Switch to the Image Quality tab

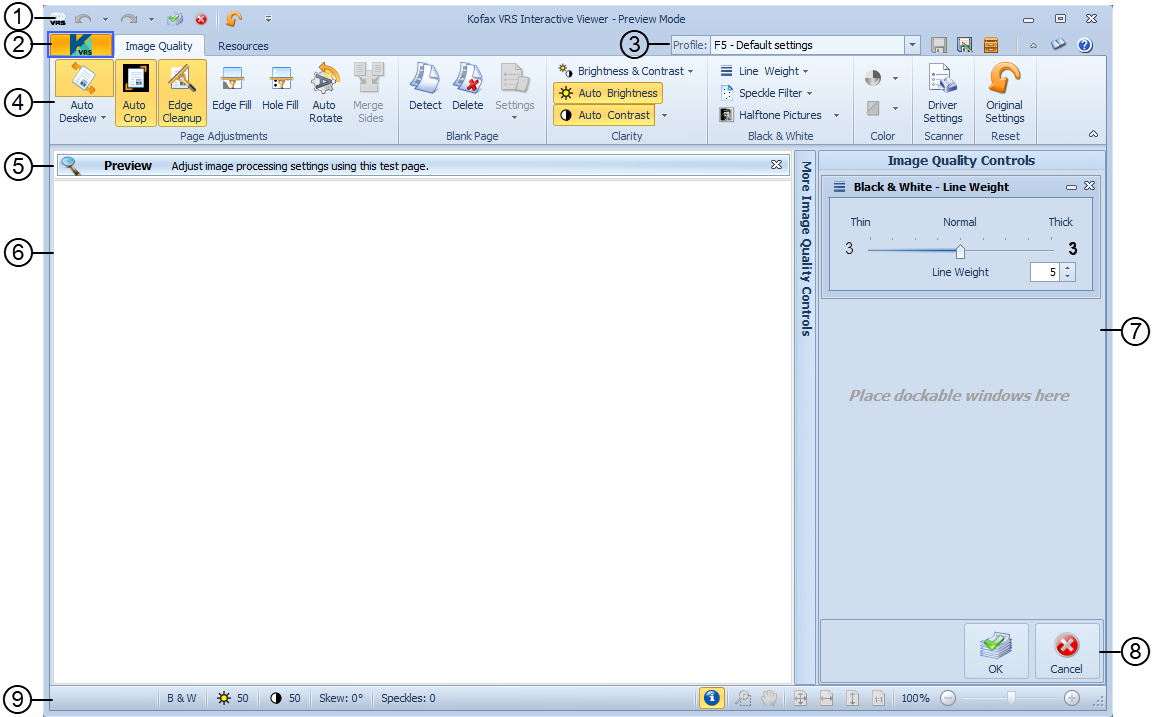159,46
